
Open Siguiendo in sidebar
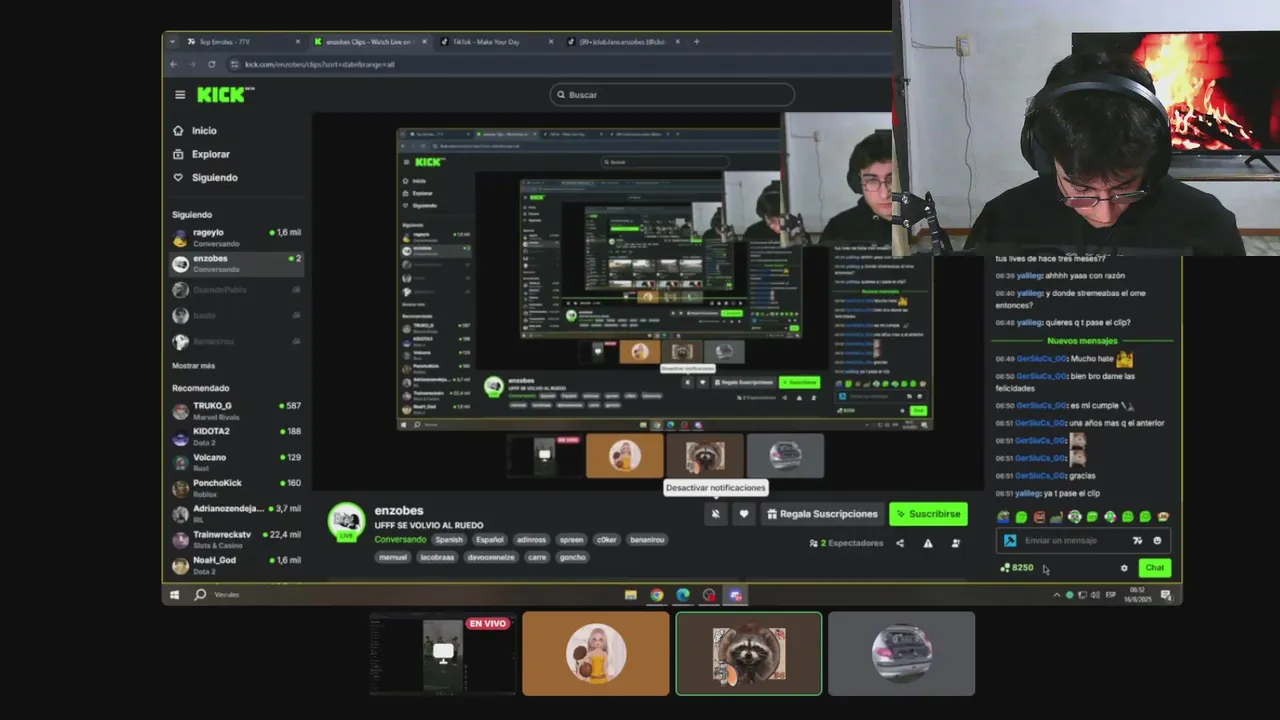[x=205, y=177]
